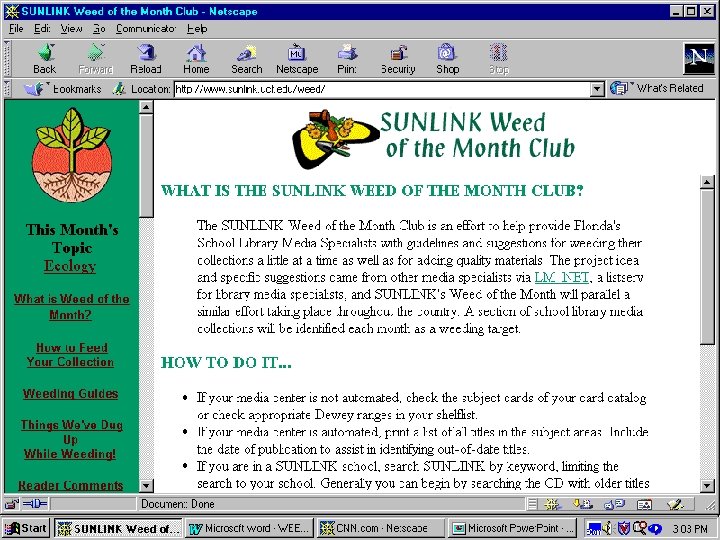Click the Netscape N logo
Screen dimensions: 720x540
[699, 58]
